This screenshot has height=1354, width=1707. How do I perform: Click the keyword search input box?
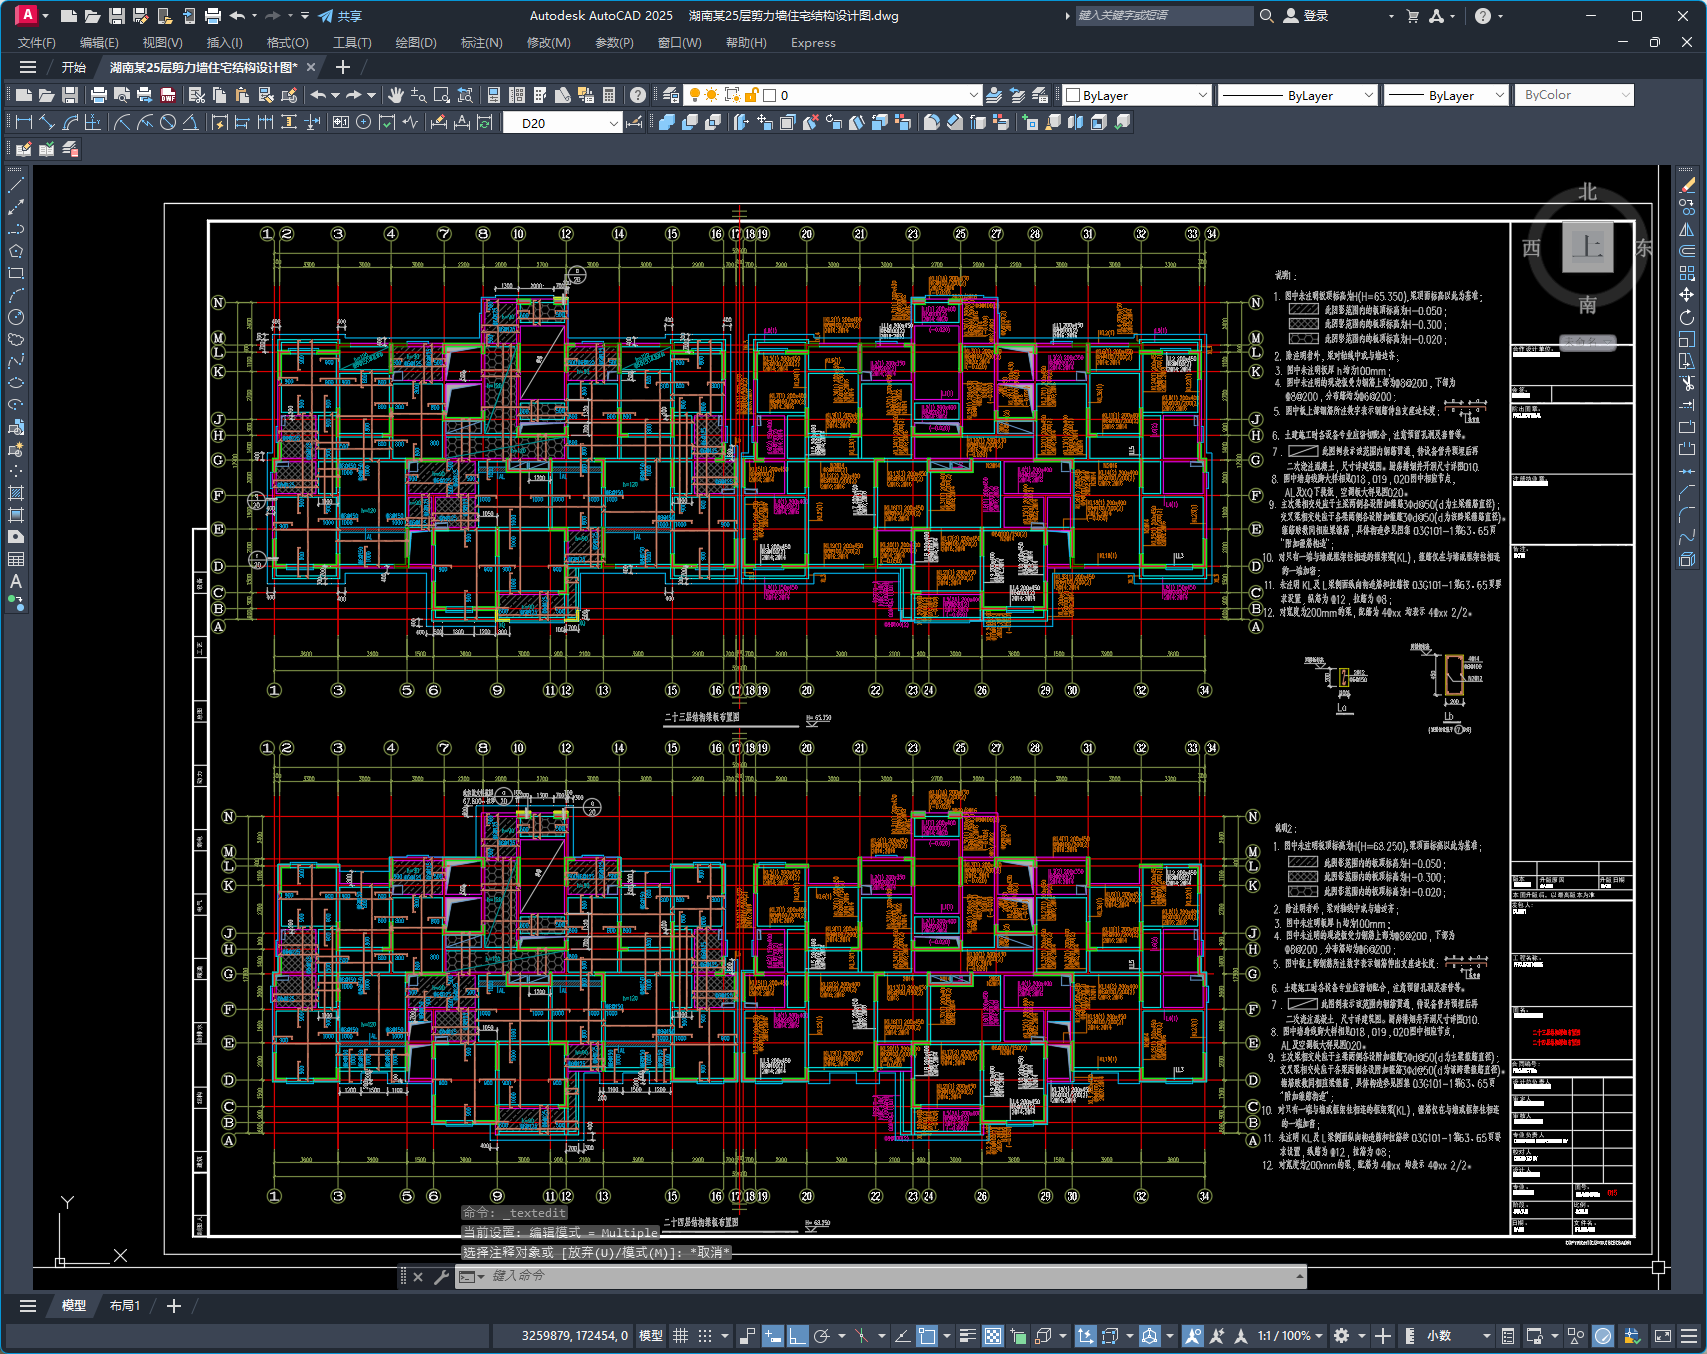[x=1163, y=16]
